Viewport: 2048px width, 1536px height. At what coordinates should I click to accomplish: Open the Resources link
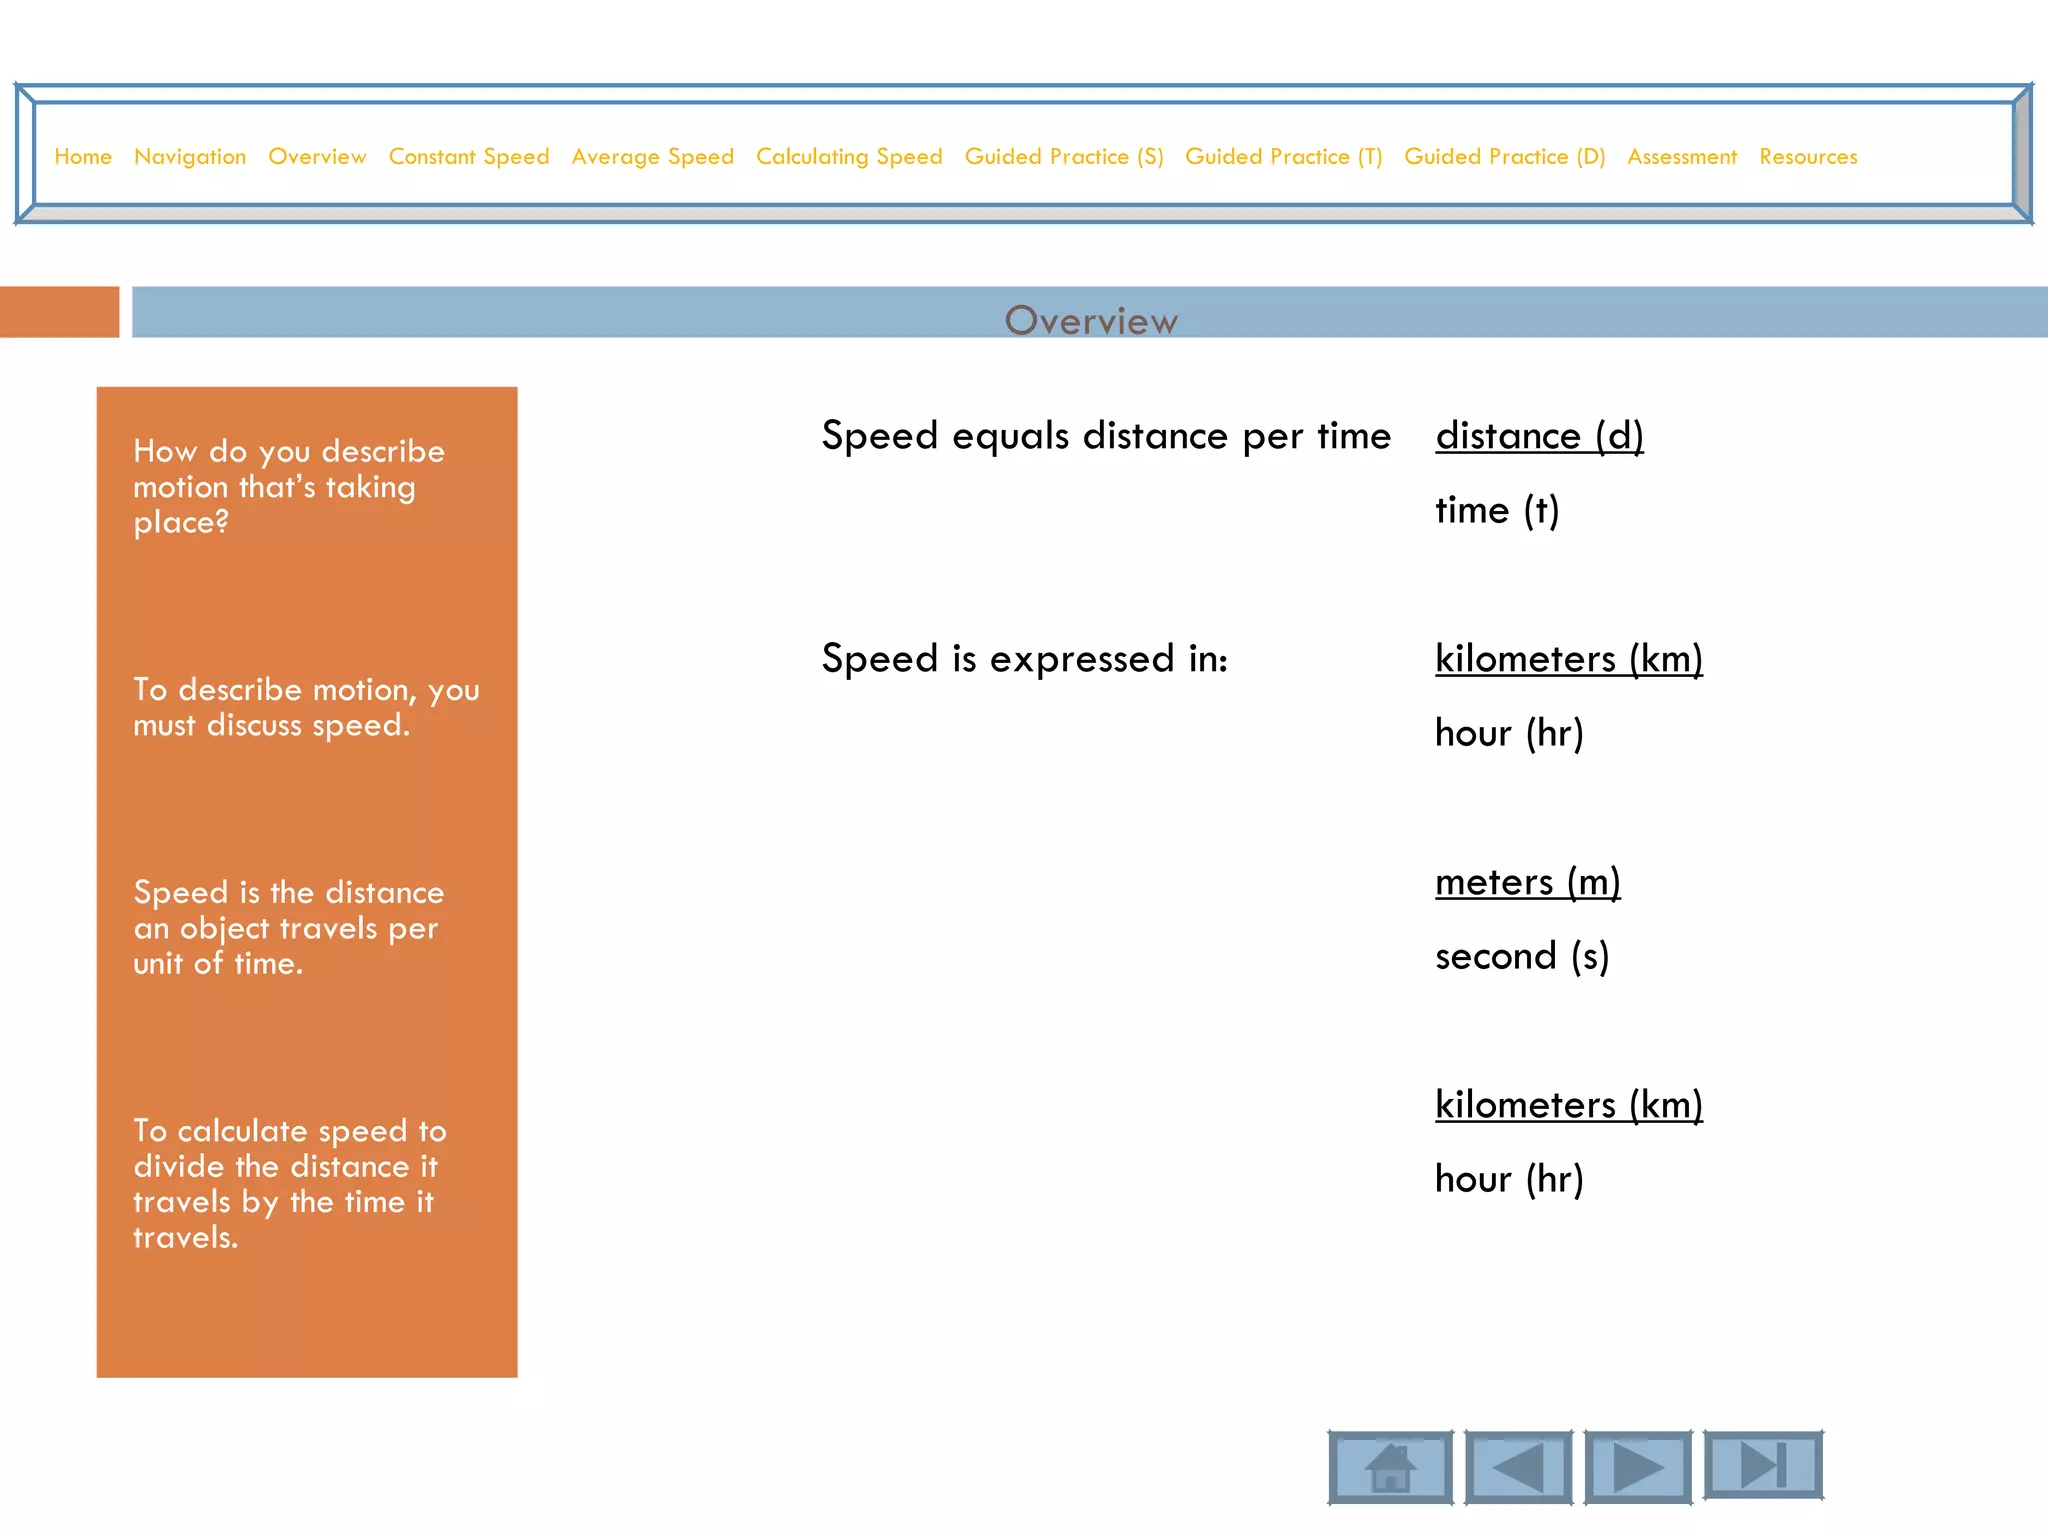[x=1808, y=157]
